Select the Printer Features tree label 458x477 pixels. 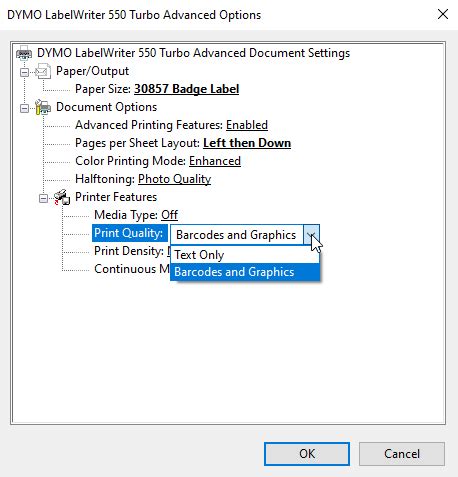pyautogui.click(x=116, y=197)
